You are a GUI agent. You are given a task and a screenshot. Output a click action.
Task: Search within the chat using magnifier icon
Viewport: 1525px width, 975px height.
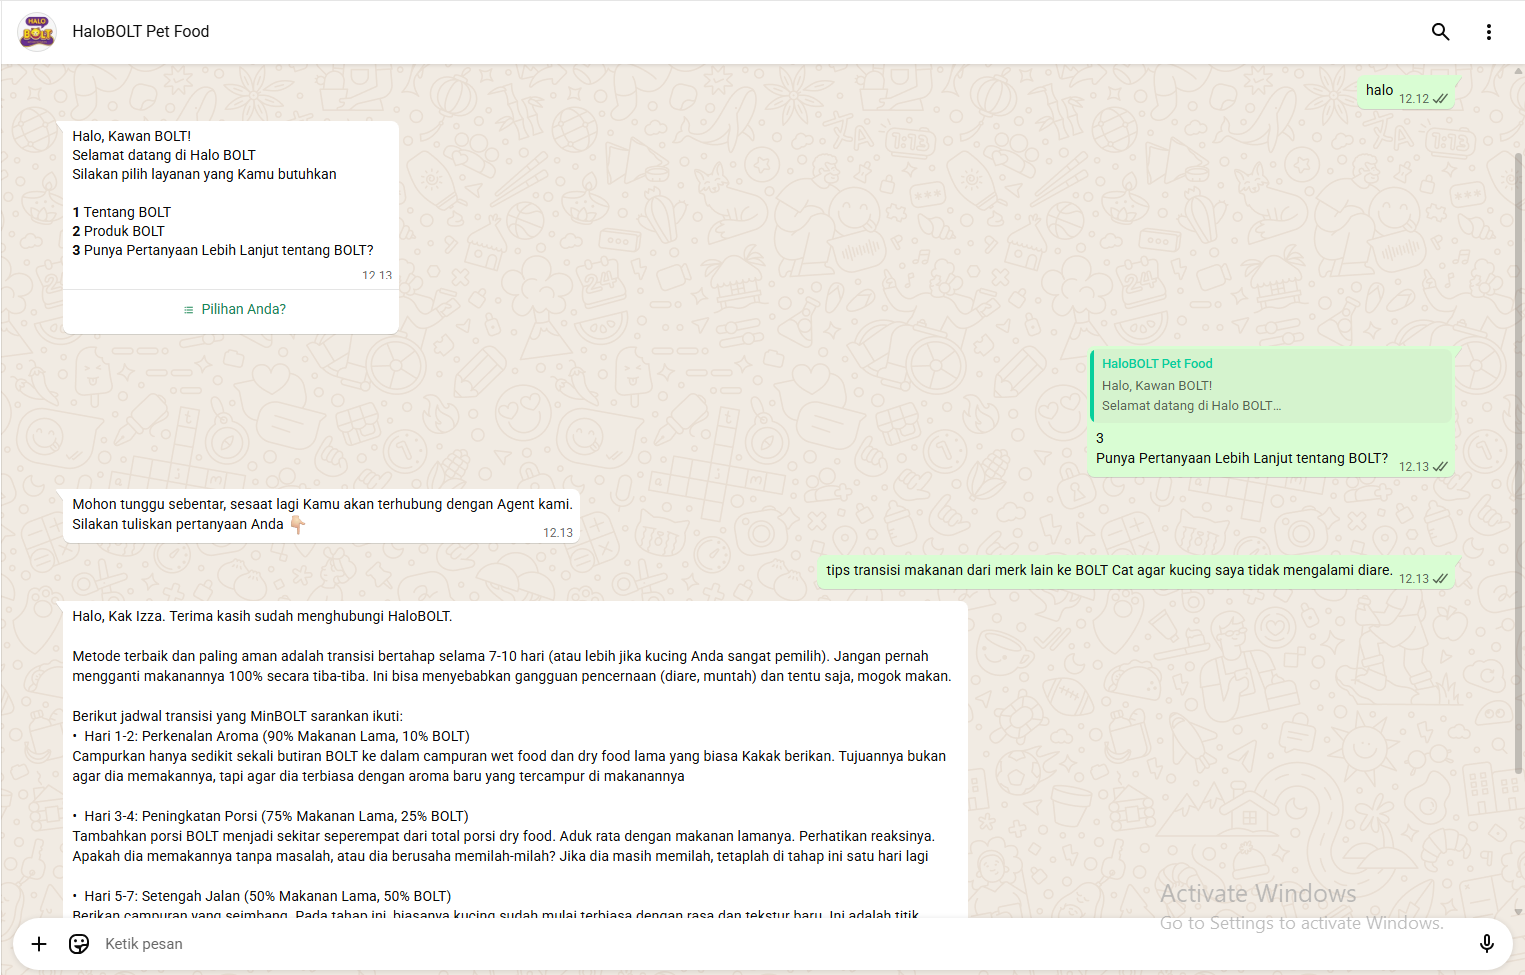tap(1440, 32)
